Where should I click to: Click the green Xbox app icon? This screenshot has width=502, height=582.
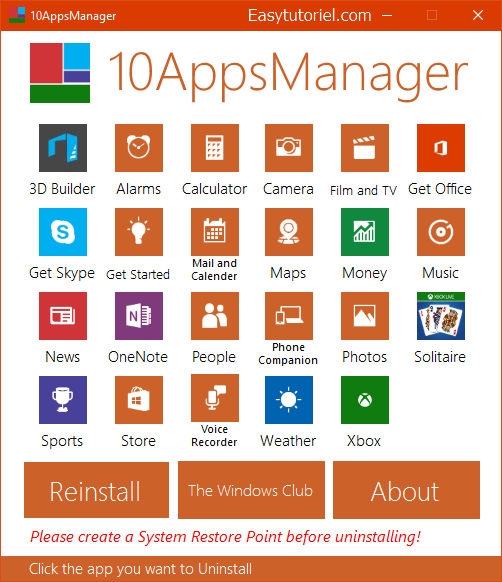[365, 400]
